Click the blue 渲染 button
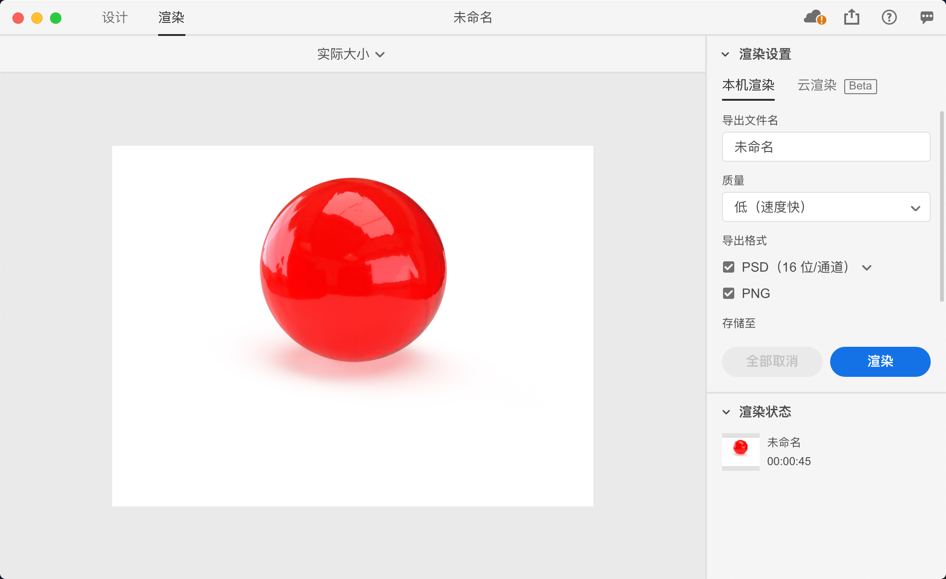Image resolution: width=946 pixels, height=579 pixels. coord(880,361)
